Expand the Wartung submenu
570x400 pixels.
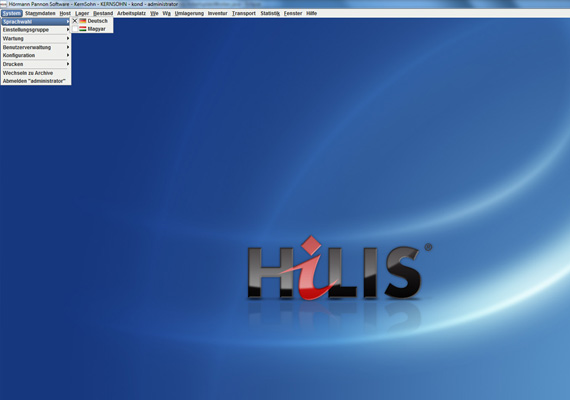(x=36, y=39)
